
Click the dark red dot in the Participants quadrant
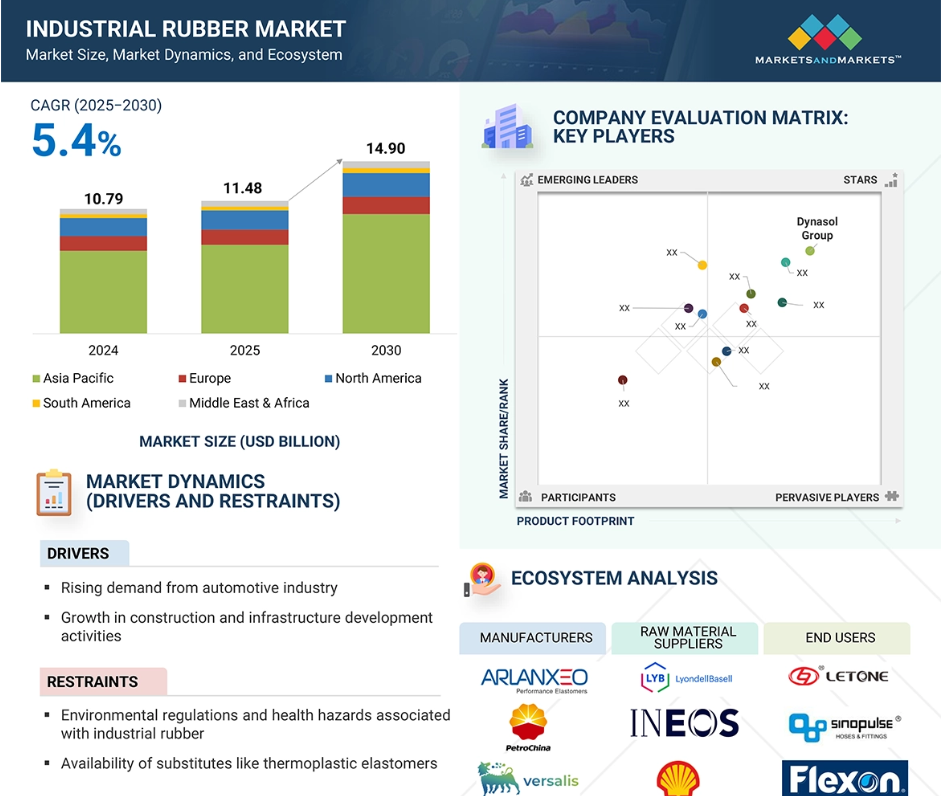[x=623, y=380]
